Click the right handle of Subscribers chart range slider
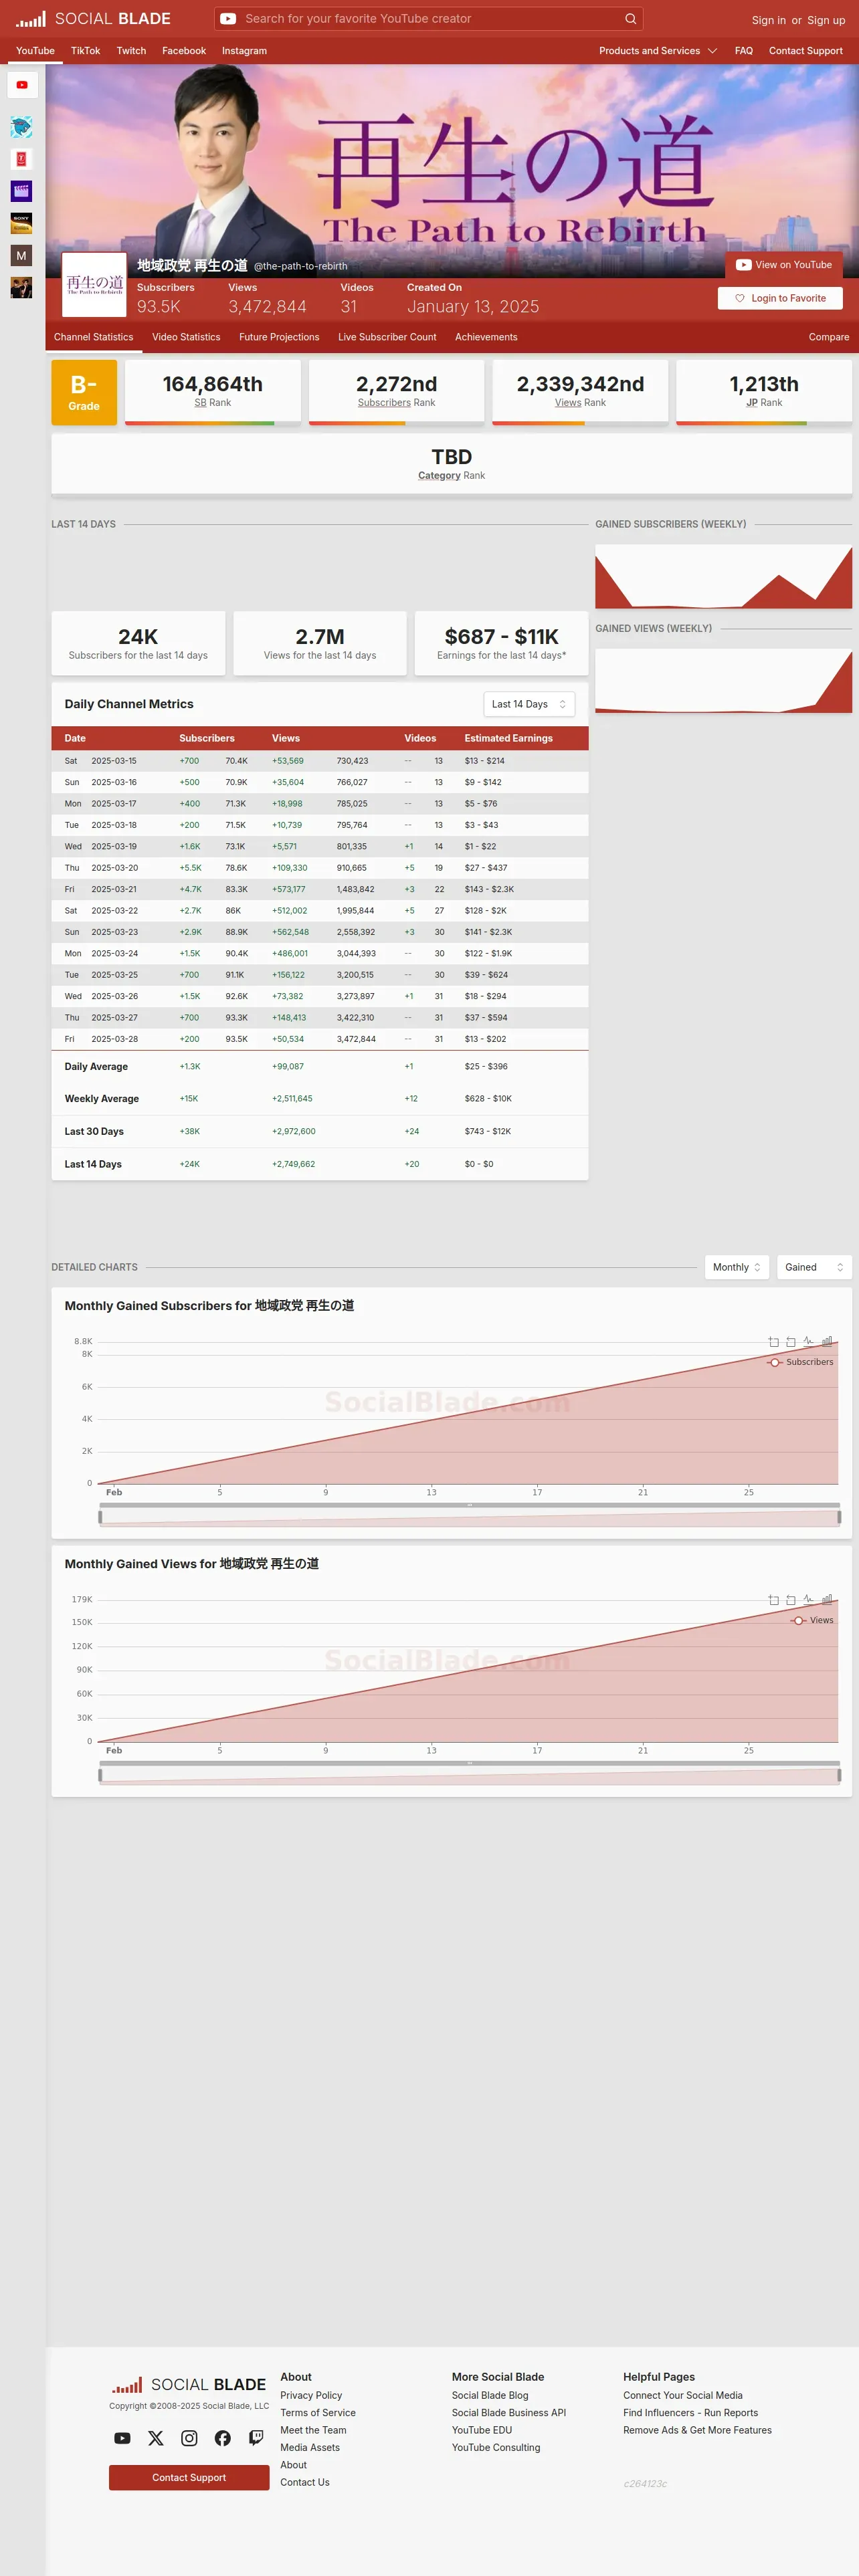The height and width of the screenshot is (2576, 859). click(x=839, y=1517)
